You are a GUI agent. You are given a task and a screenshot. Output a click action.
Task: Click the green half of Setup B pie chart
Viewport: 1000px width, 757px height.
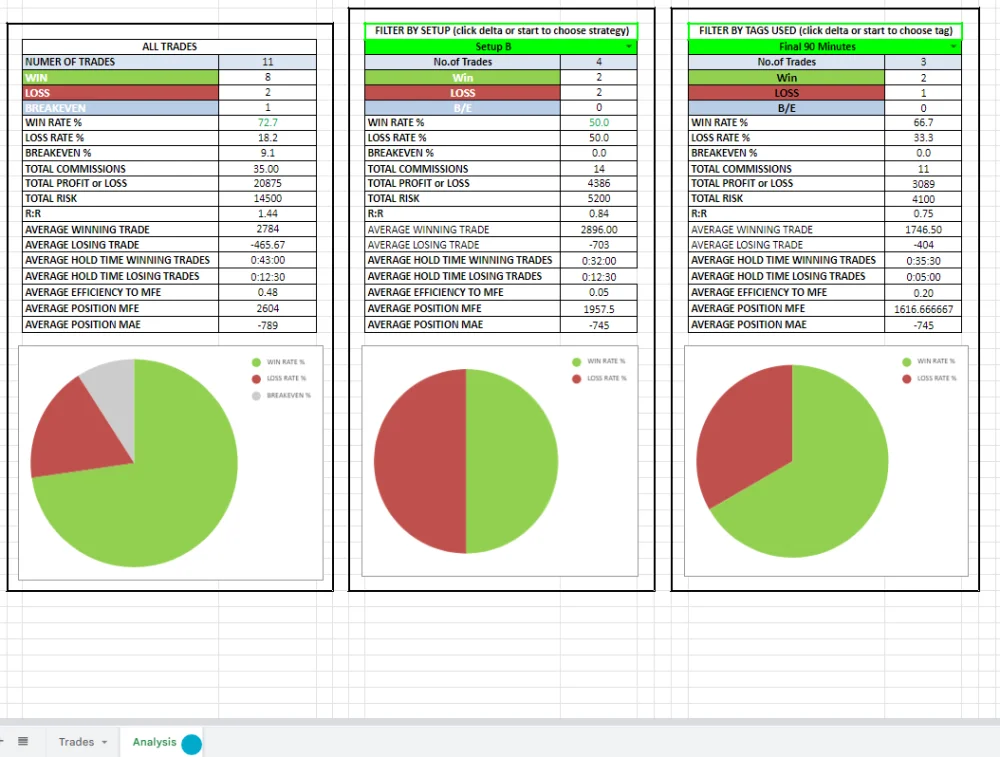pos(512,461)
